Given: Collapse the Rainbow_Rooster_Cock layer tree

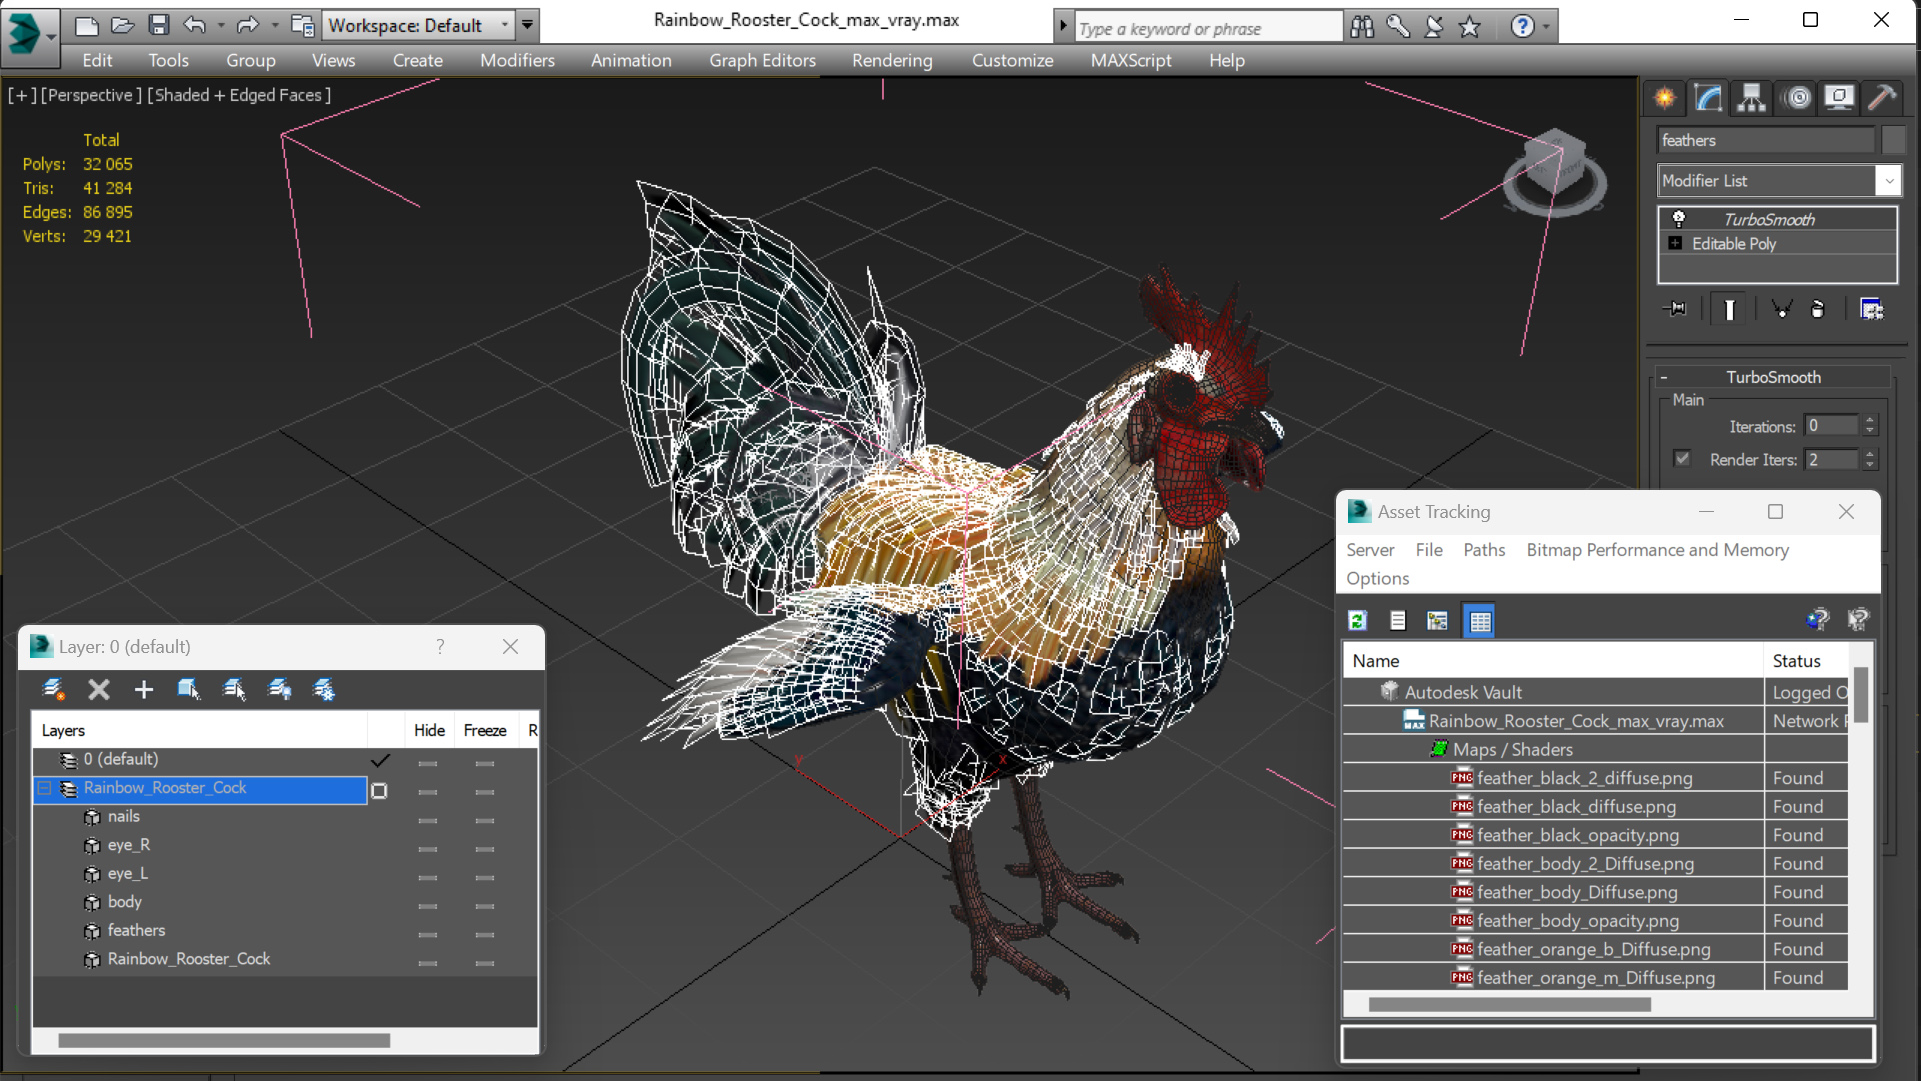Looking at the screenshot, I should point(45,788).
